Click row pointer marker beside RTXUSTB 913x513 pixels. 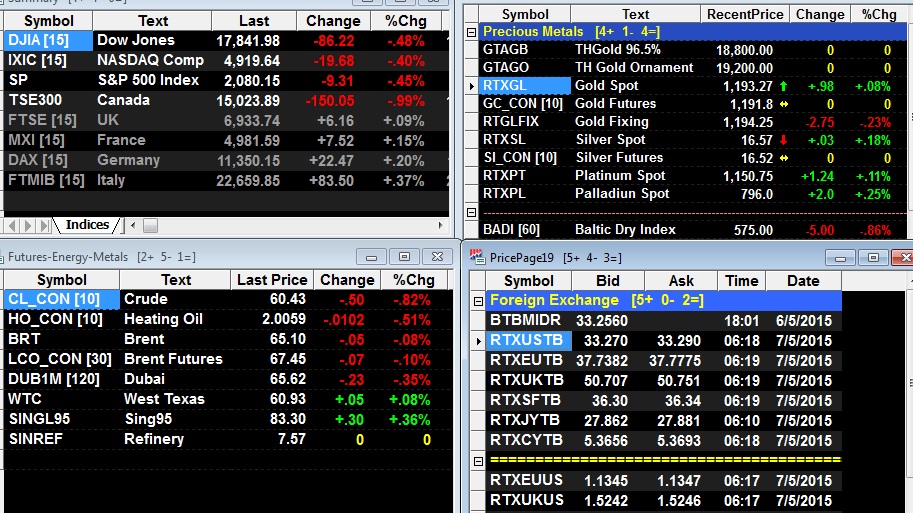point(478,341)
